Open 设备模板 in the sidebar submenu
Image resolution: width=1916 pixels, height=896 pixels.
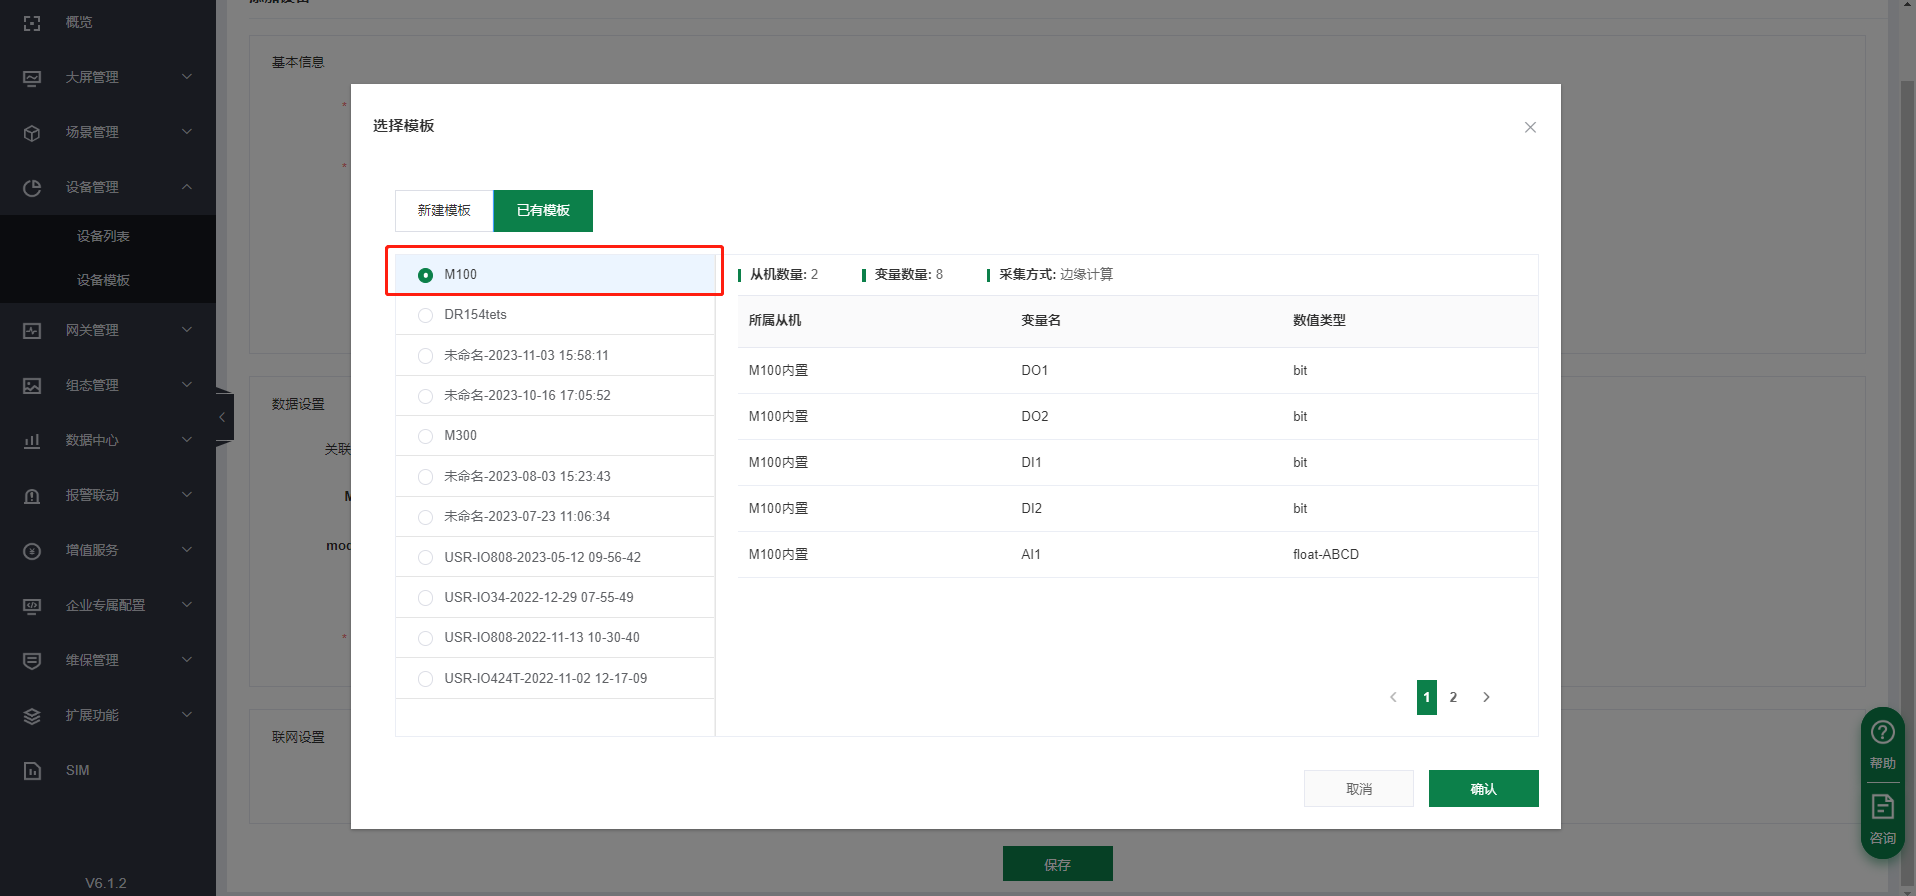point(103,280)
